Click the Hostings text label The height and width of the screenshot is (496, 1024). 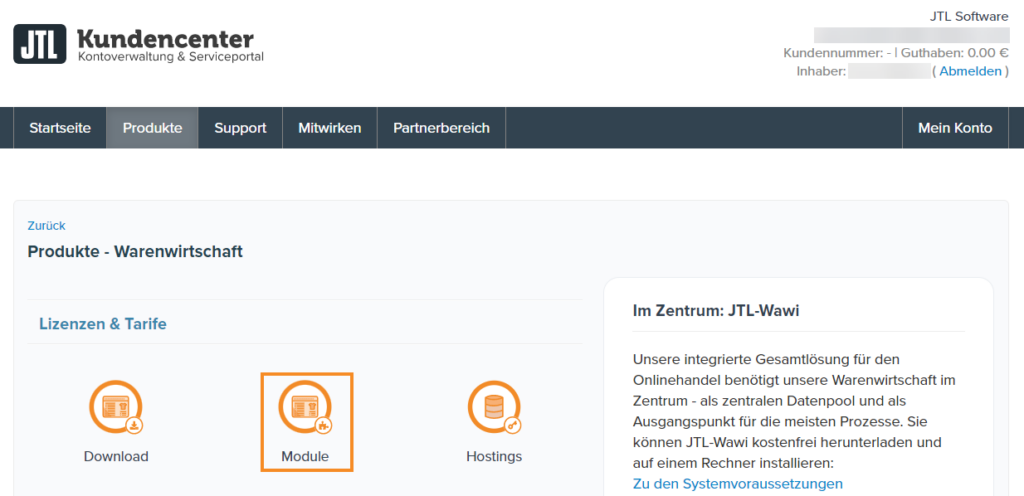pyautogui.click(x=494, y=457)
